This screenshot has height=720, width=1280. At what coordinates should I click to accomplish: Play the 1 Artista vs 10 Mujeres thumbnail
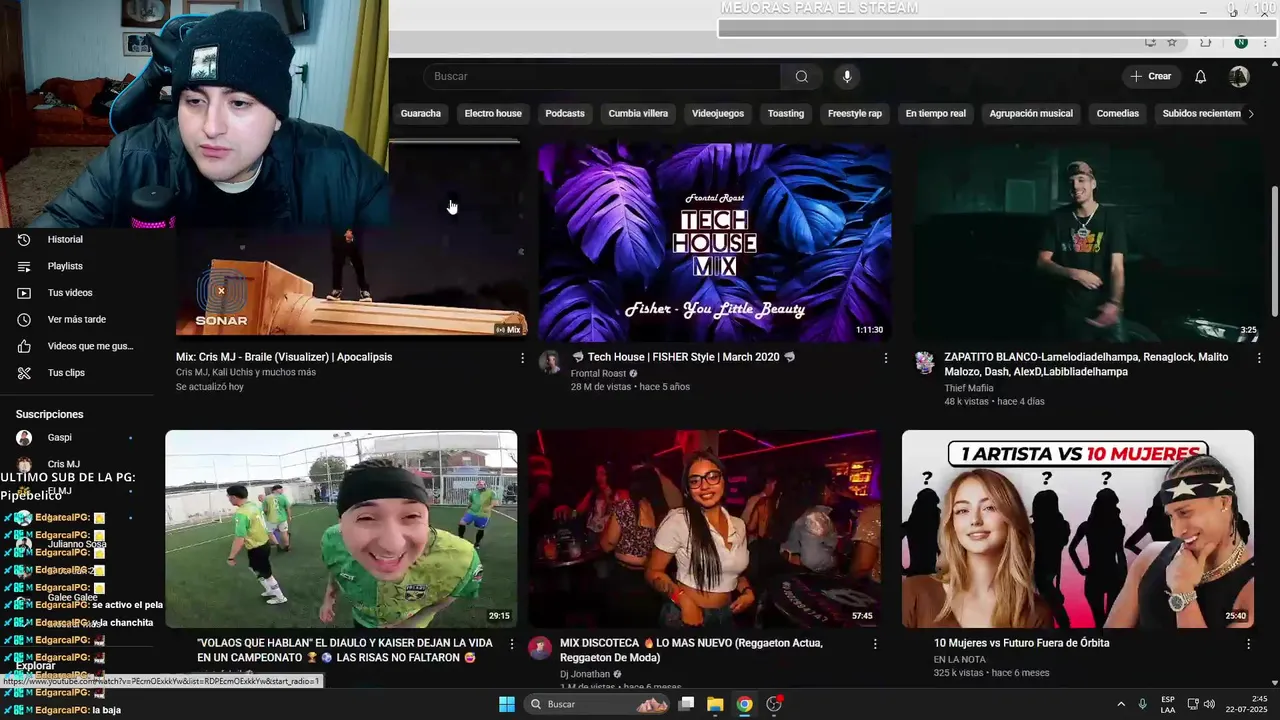pyautogui.click(x=1078, y=529)
